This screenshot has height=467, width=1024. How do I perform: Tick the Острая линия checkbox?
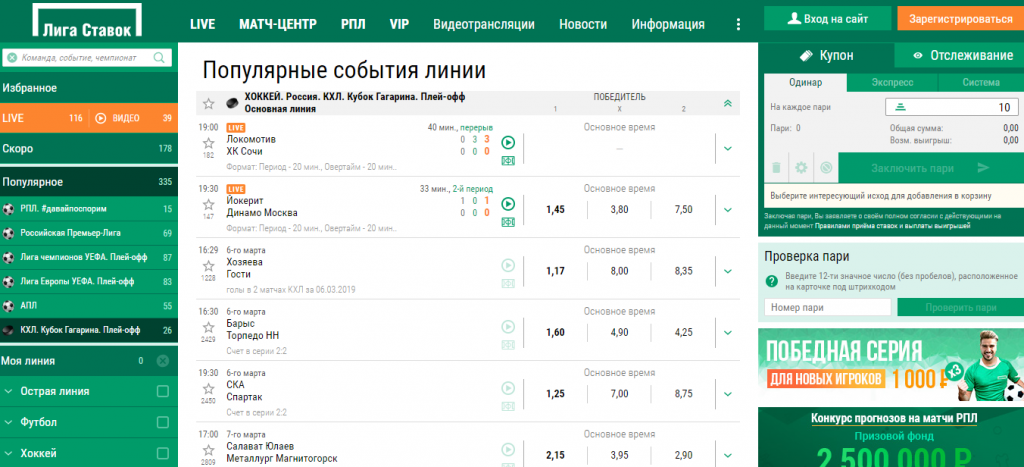click(163, 391)
